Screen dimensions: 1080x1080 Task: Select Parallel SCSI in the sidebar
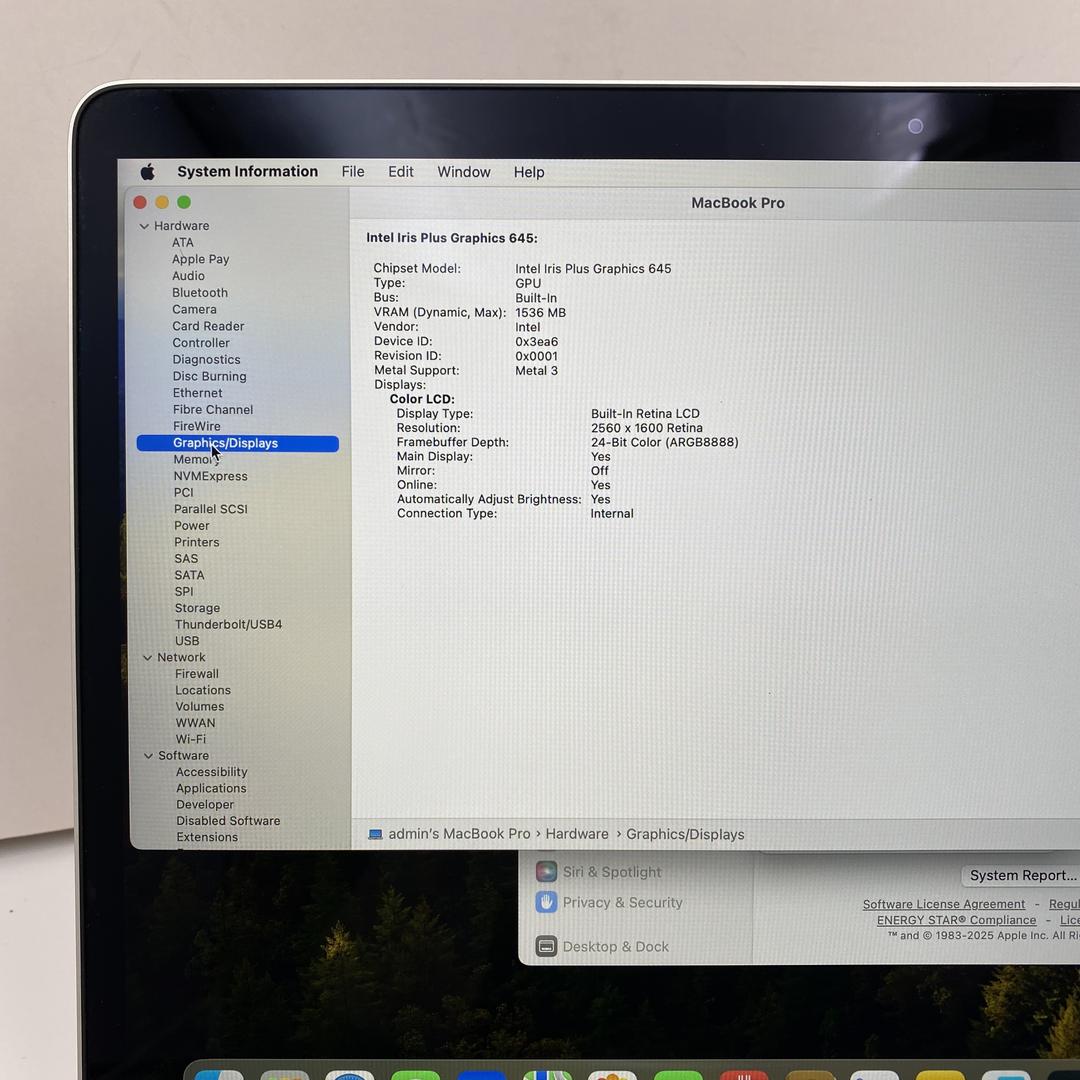tap(211, 509)
